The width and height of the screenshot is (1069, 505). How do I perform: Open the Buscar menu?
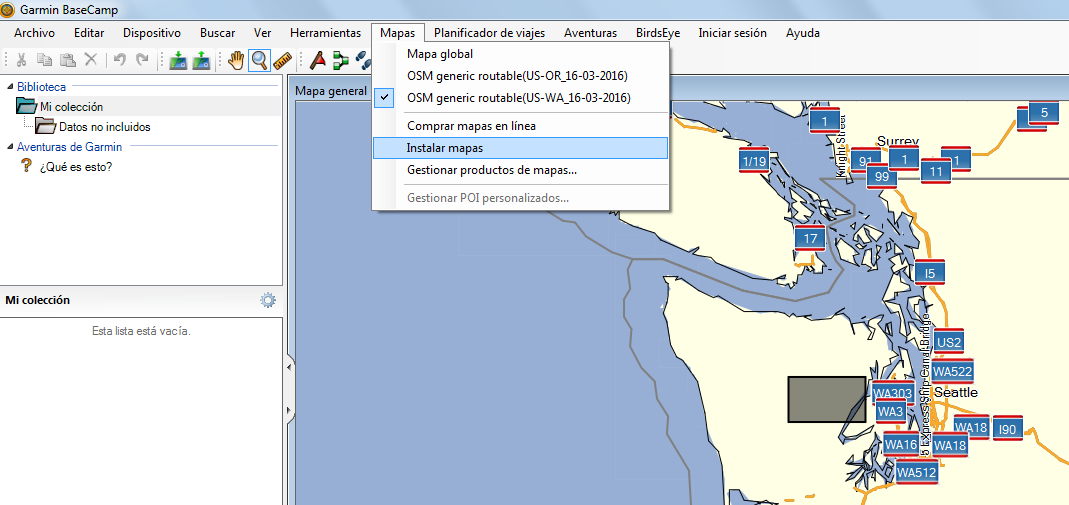(217, 33)
